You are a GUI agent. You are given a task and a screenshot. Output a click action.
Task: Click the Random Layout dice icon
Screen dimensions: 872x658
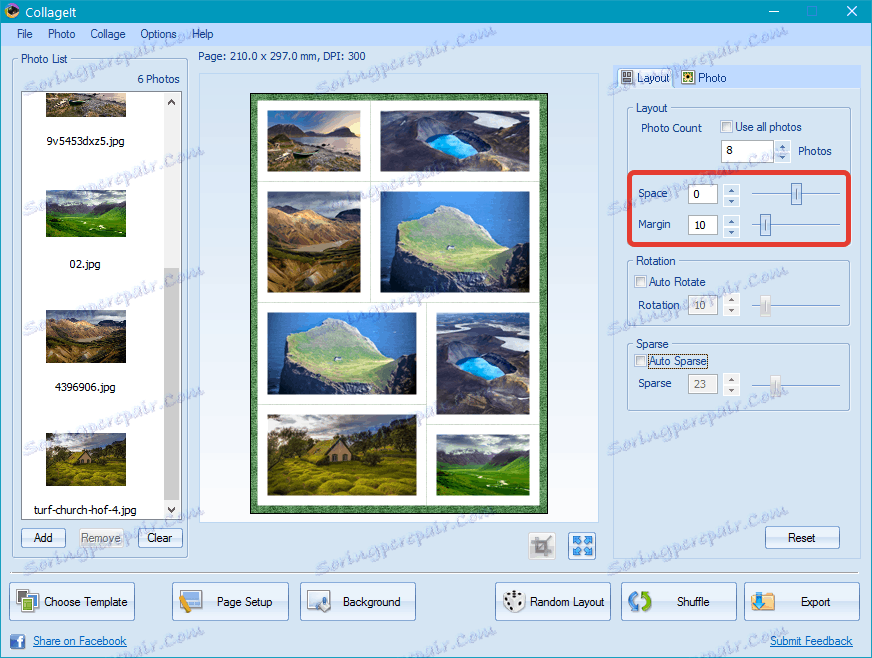point(513,601)
